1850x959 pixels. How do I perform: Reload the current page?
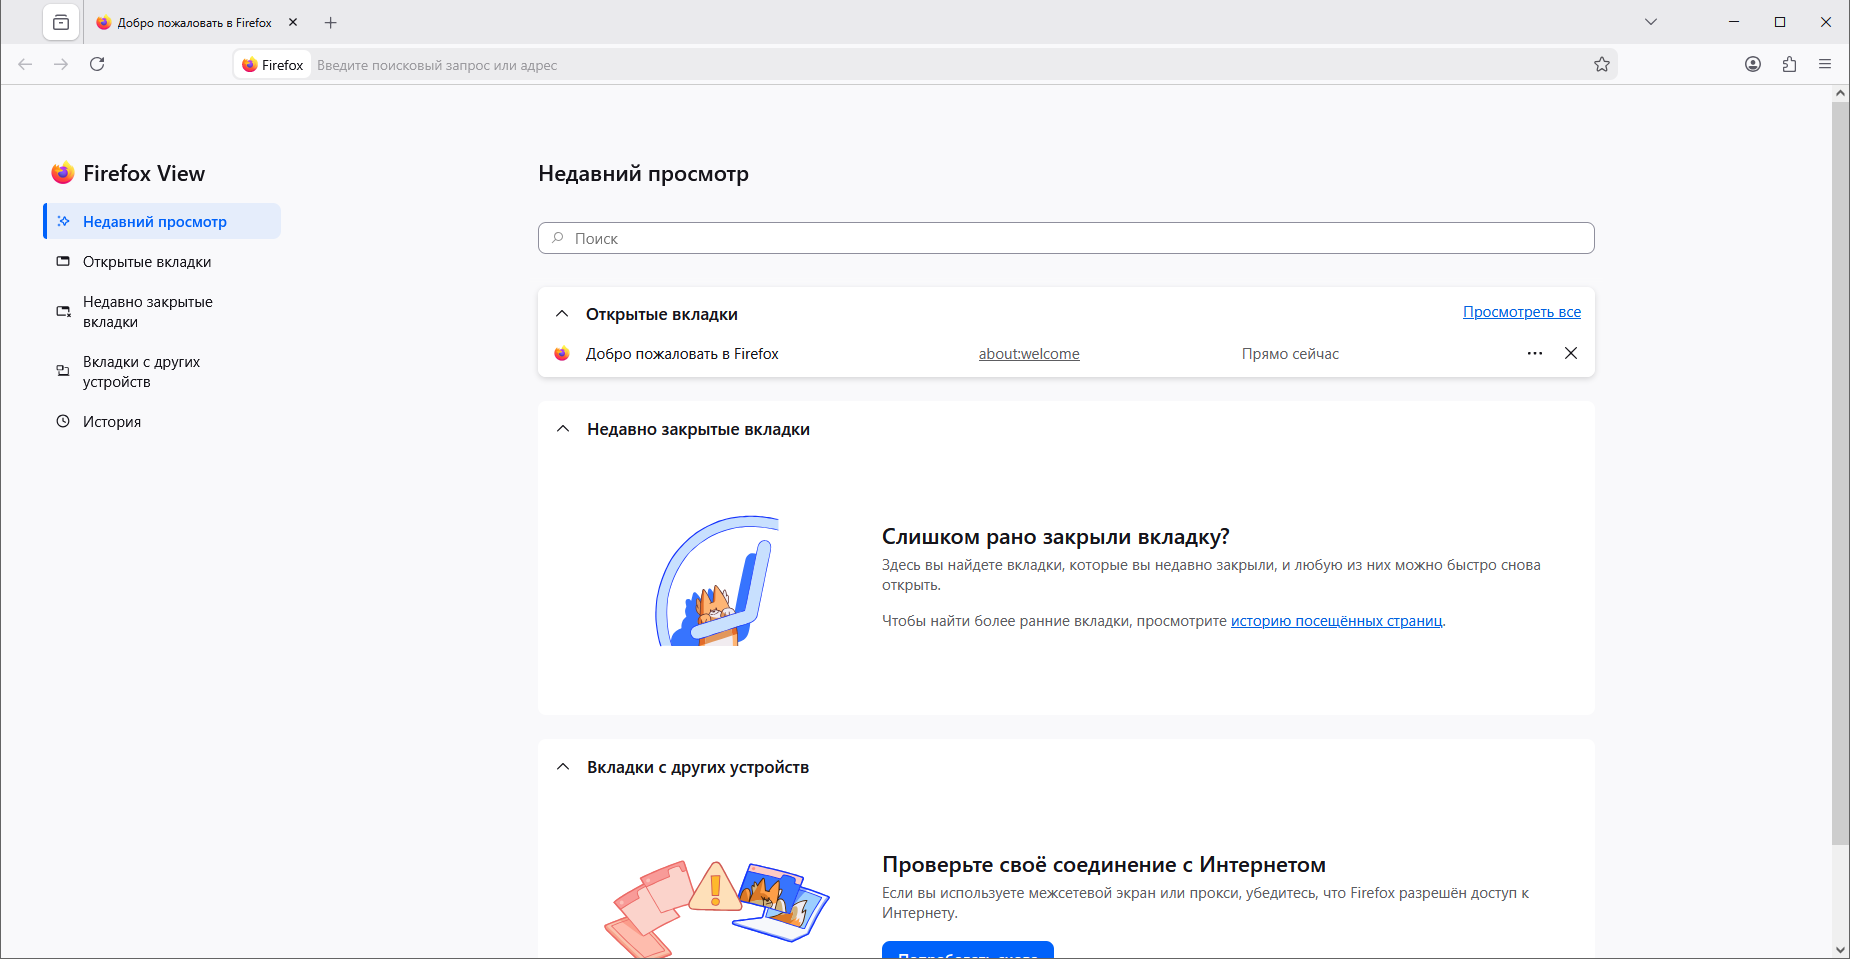pos(97,65)
